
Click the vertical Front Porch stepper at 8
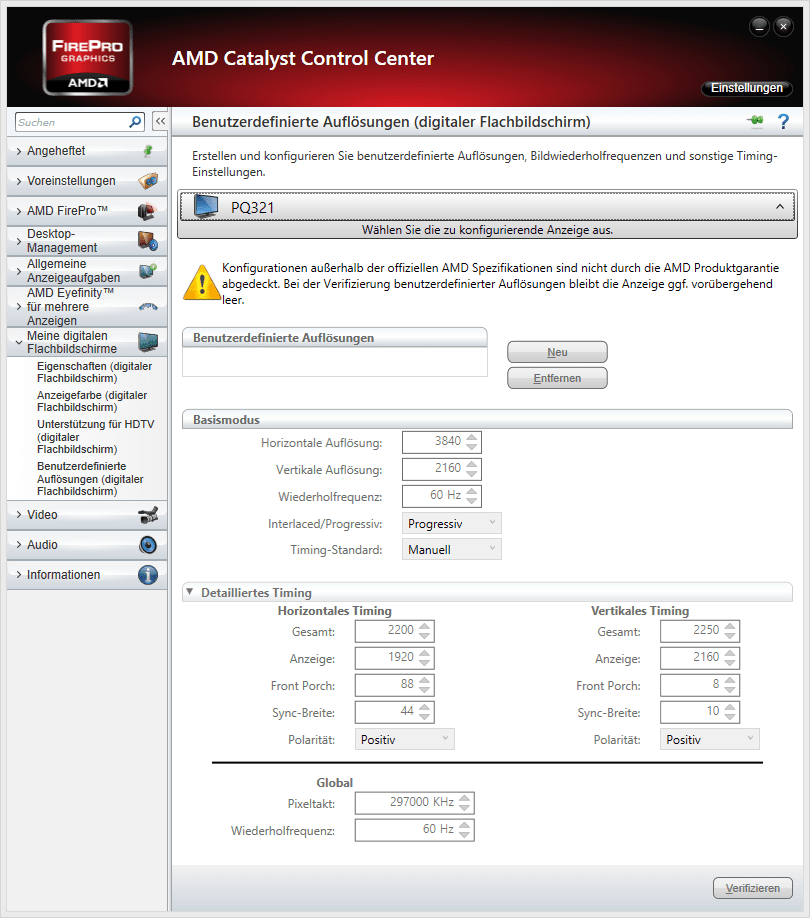730,685
